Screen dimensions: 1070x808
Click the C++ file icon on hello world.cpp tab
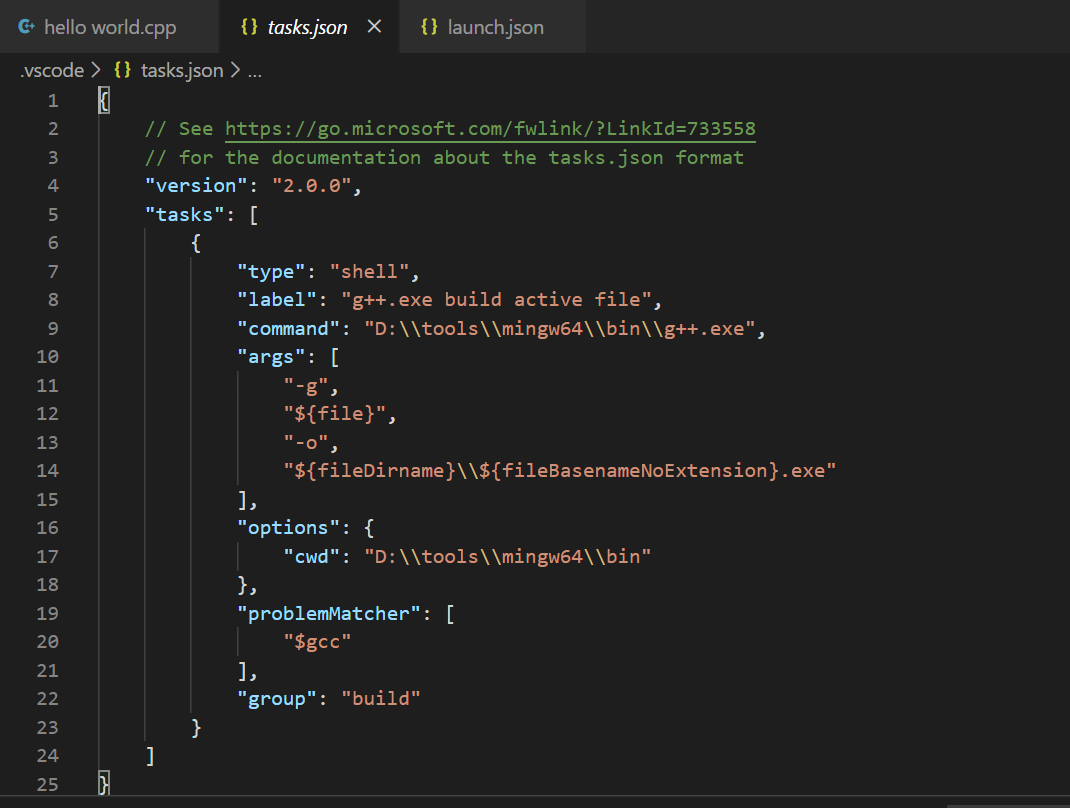(27, 27)
